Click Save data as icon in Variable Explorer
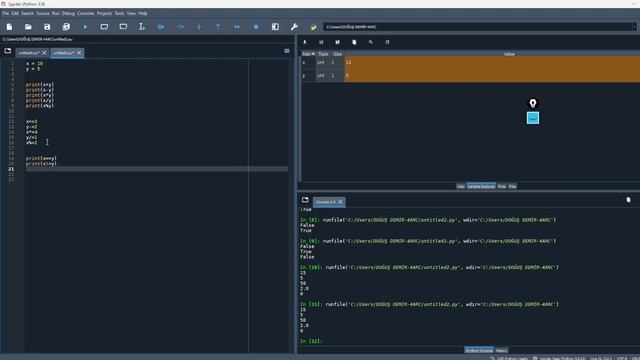This screenshot has height=360, width=640. coord(338,42)
